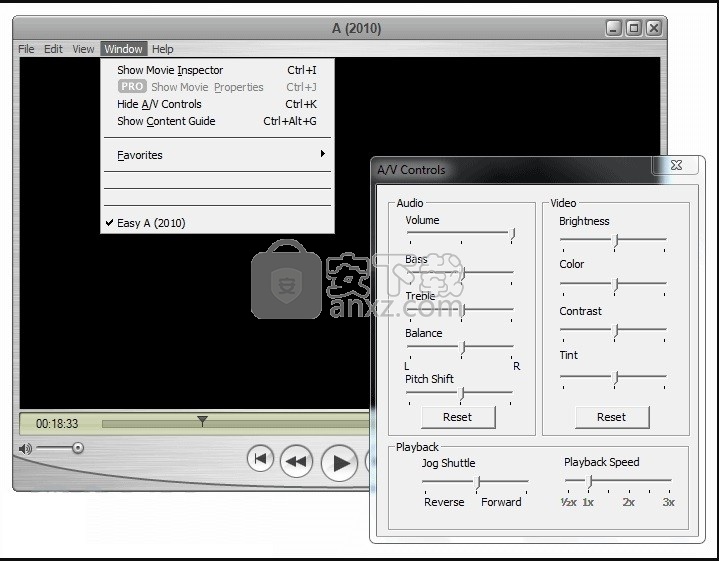Click the A/V Controls panel title
Viewport: 719px width, 561px height.
pyautogui.click(x=411, y=170)
